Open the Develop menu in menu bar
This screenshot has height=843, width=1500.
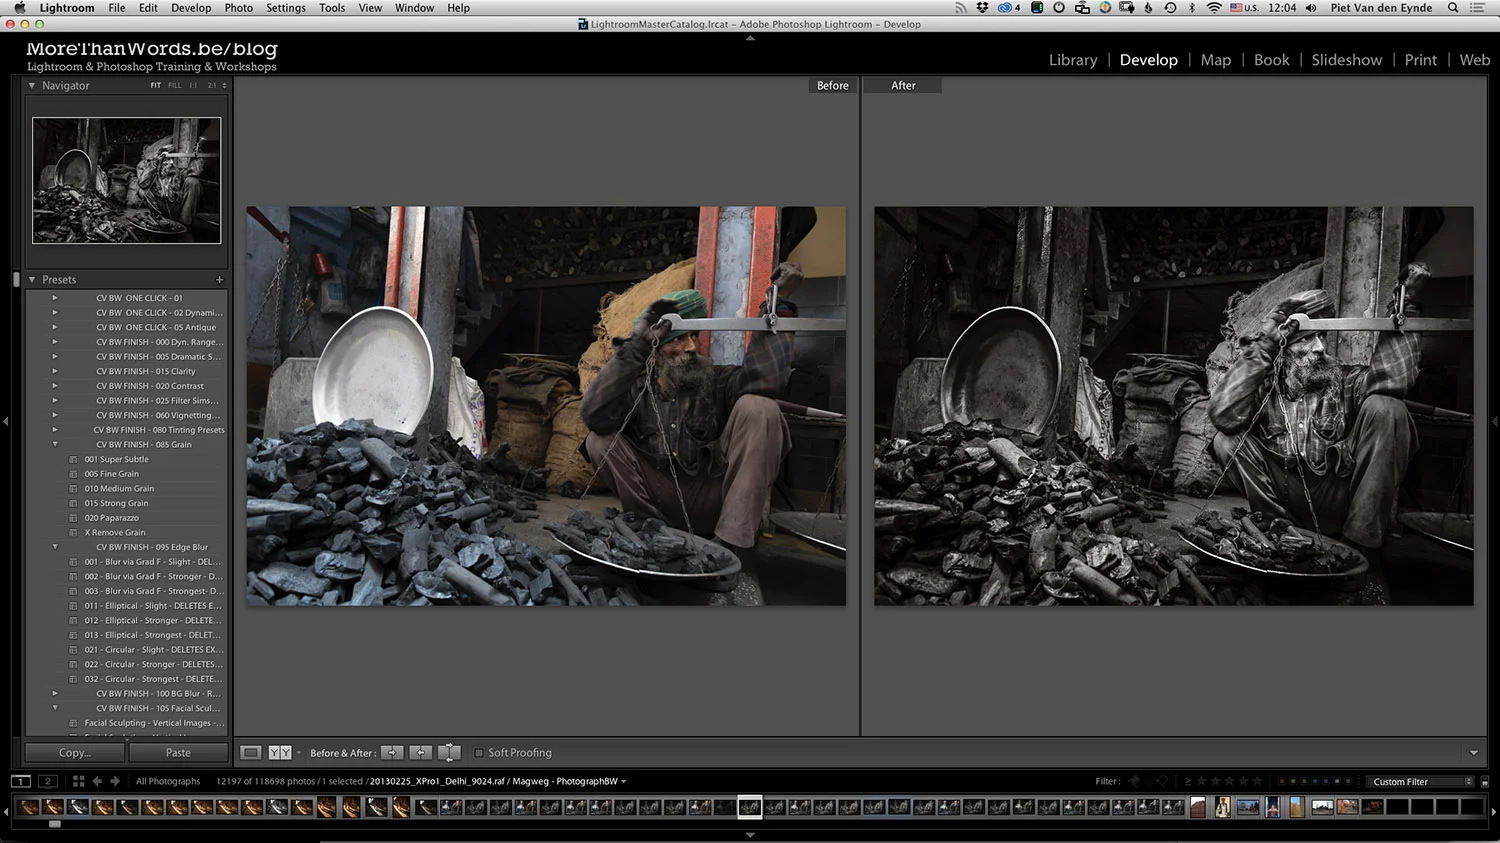pos(191,8)
